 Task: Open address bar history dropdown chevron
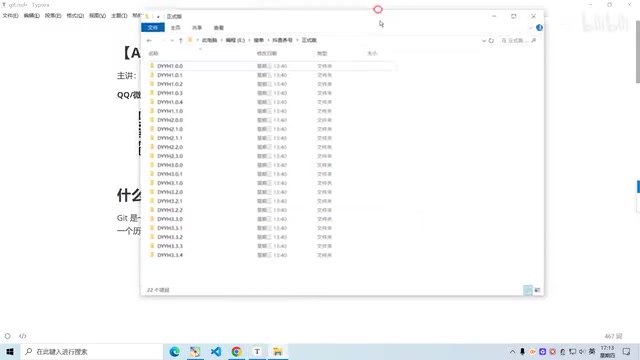coord(484,40)
